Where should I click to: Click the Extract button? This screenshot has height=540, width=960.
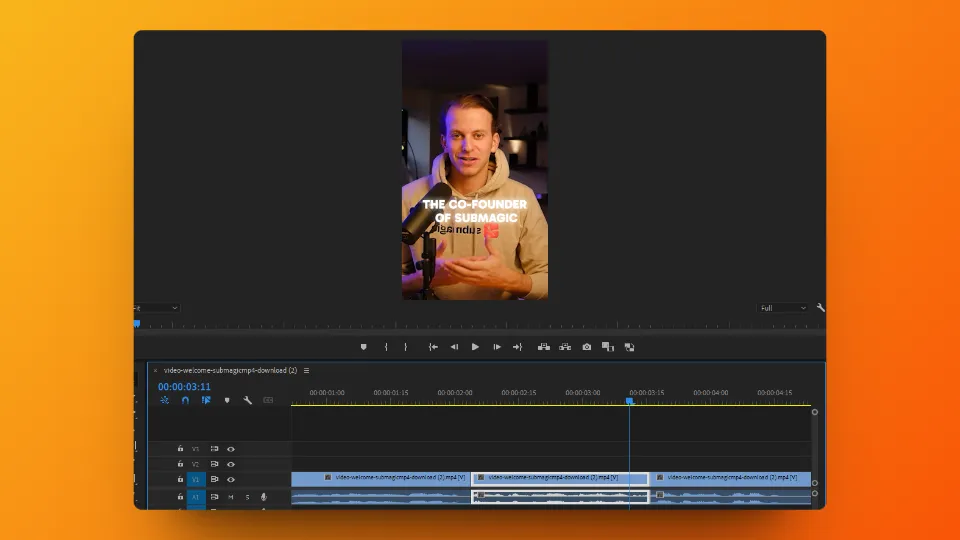565,347
